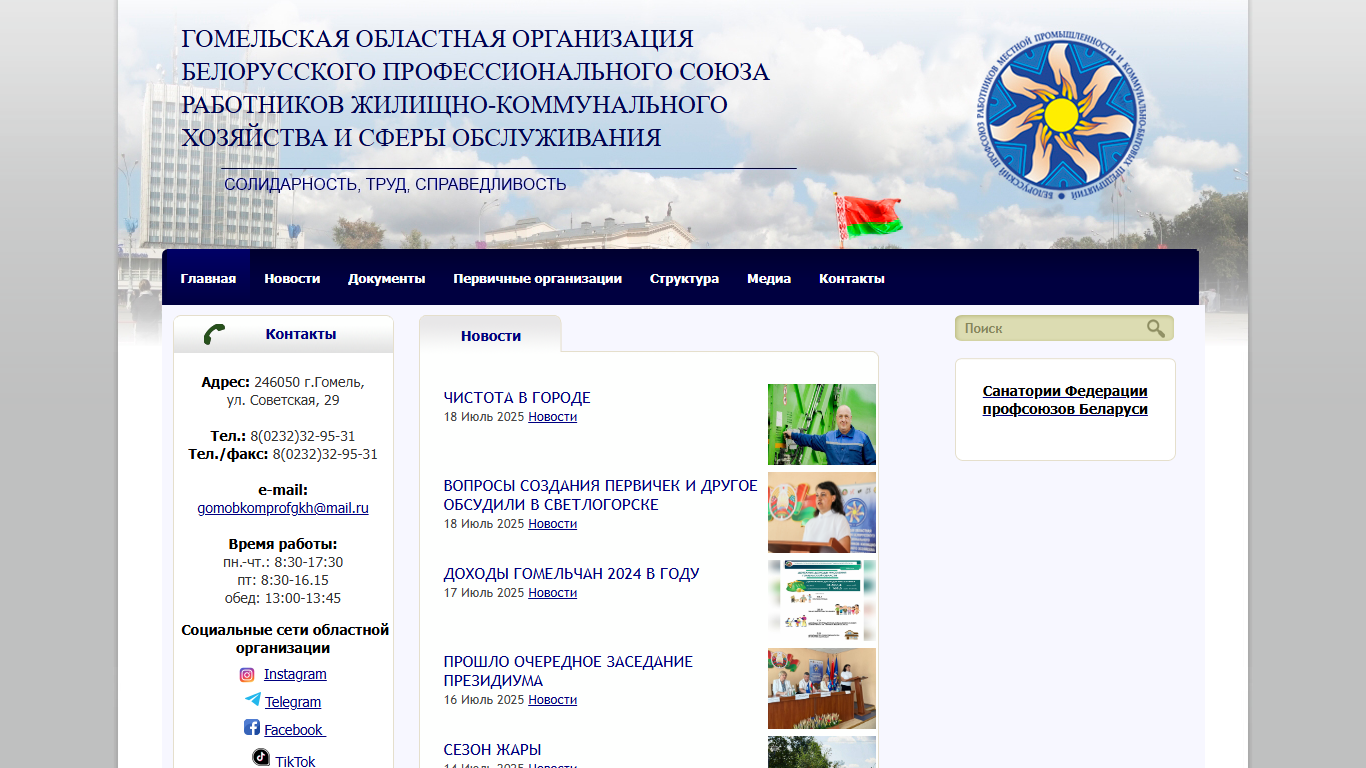The width and height of the screenshot is (1366, 768).
Task: Click the Facebook icon
Action: click(x=252, y=728)
